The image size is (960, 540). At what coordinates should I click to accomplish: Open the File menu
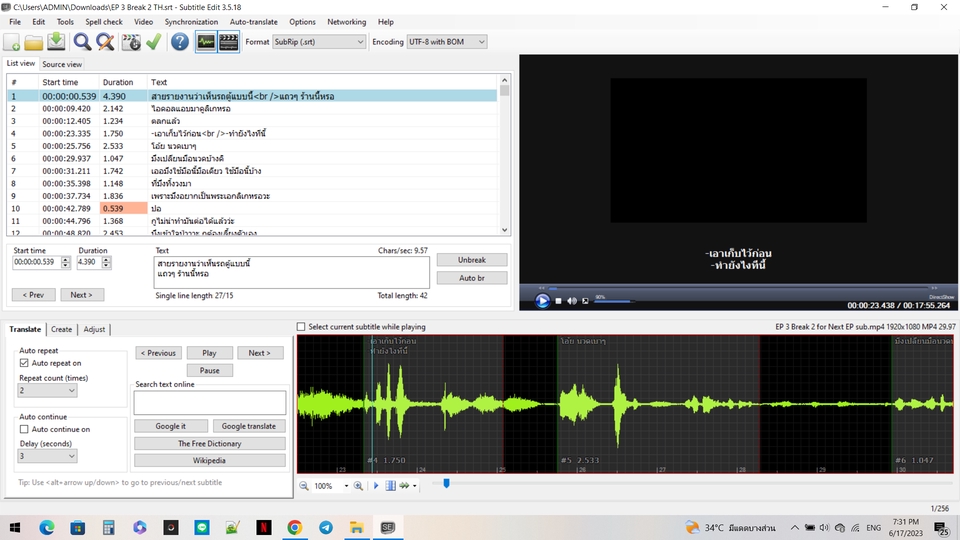pos(15,21)
